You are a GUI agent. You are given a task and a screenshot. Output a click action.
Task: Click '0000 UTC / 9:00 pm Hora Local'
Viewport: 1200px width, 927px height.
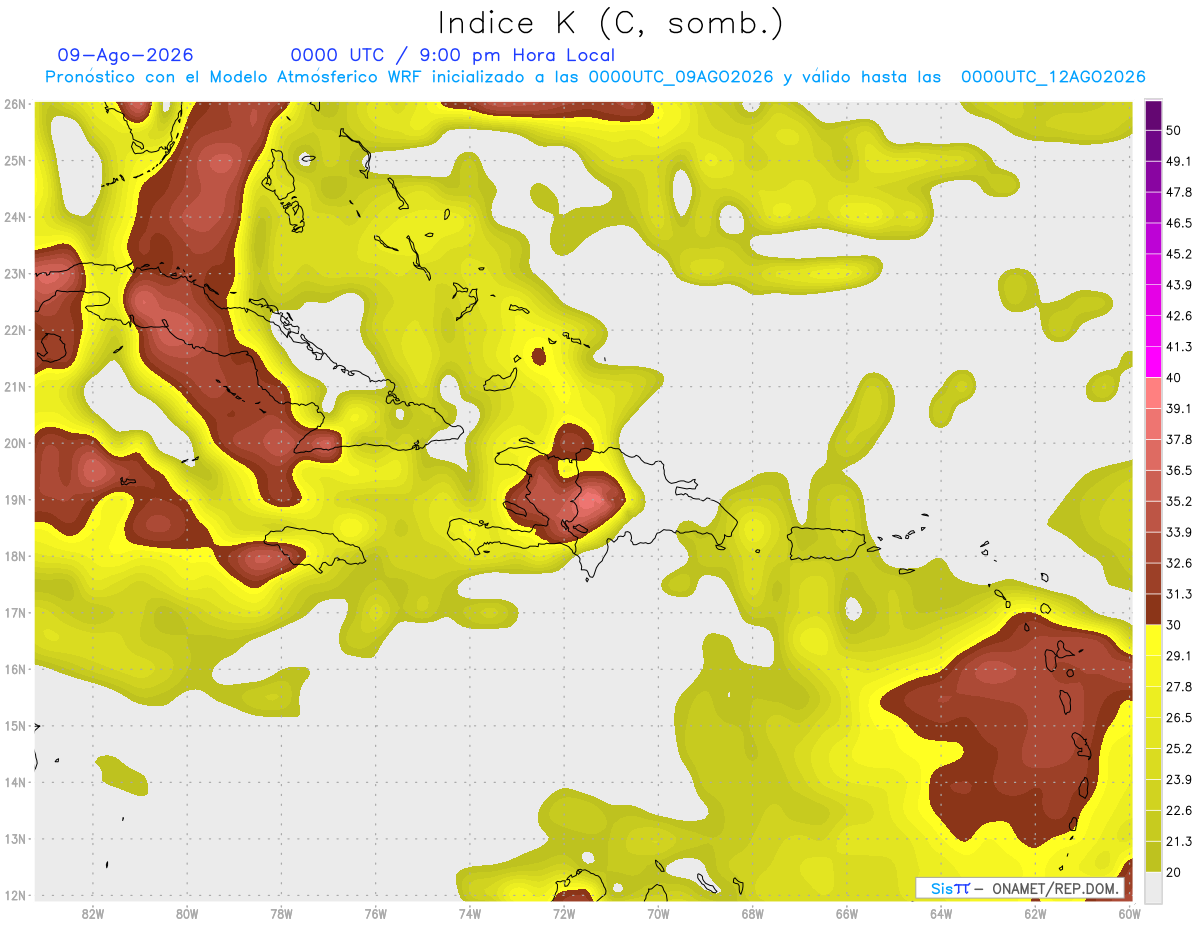(x=453, y=55)
